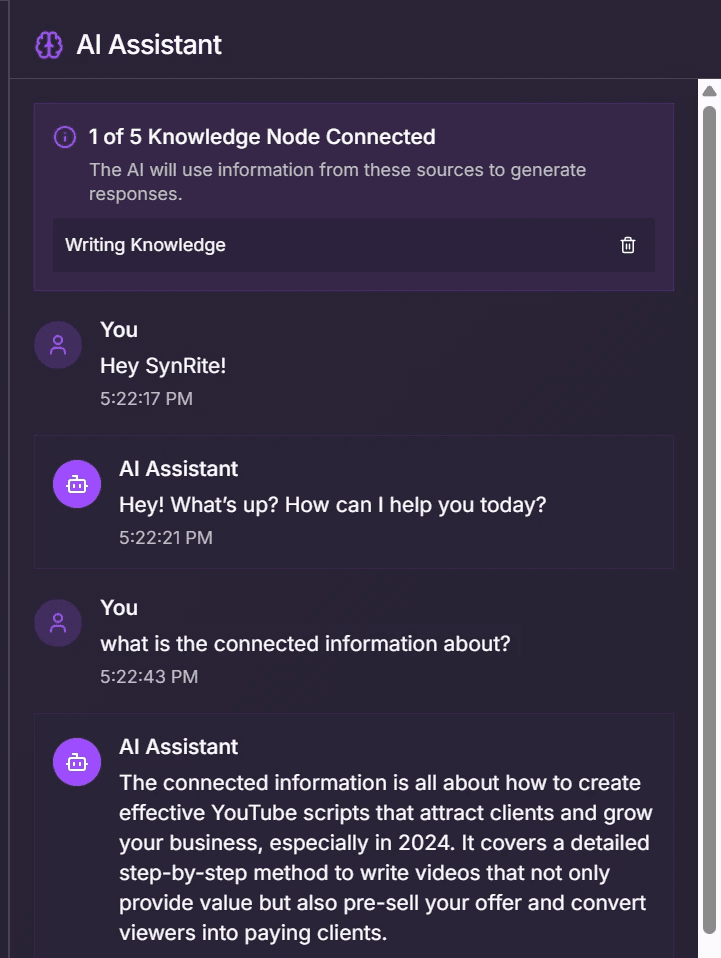Click the bot avatar beside the greeting reply
The width and height of the screenshot is (721, 958).
pos(77,484)
